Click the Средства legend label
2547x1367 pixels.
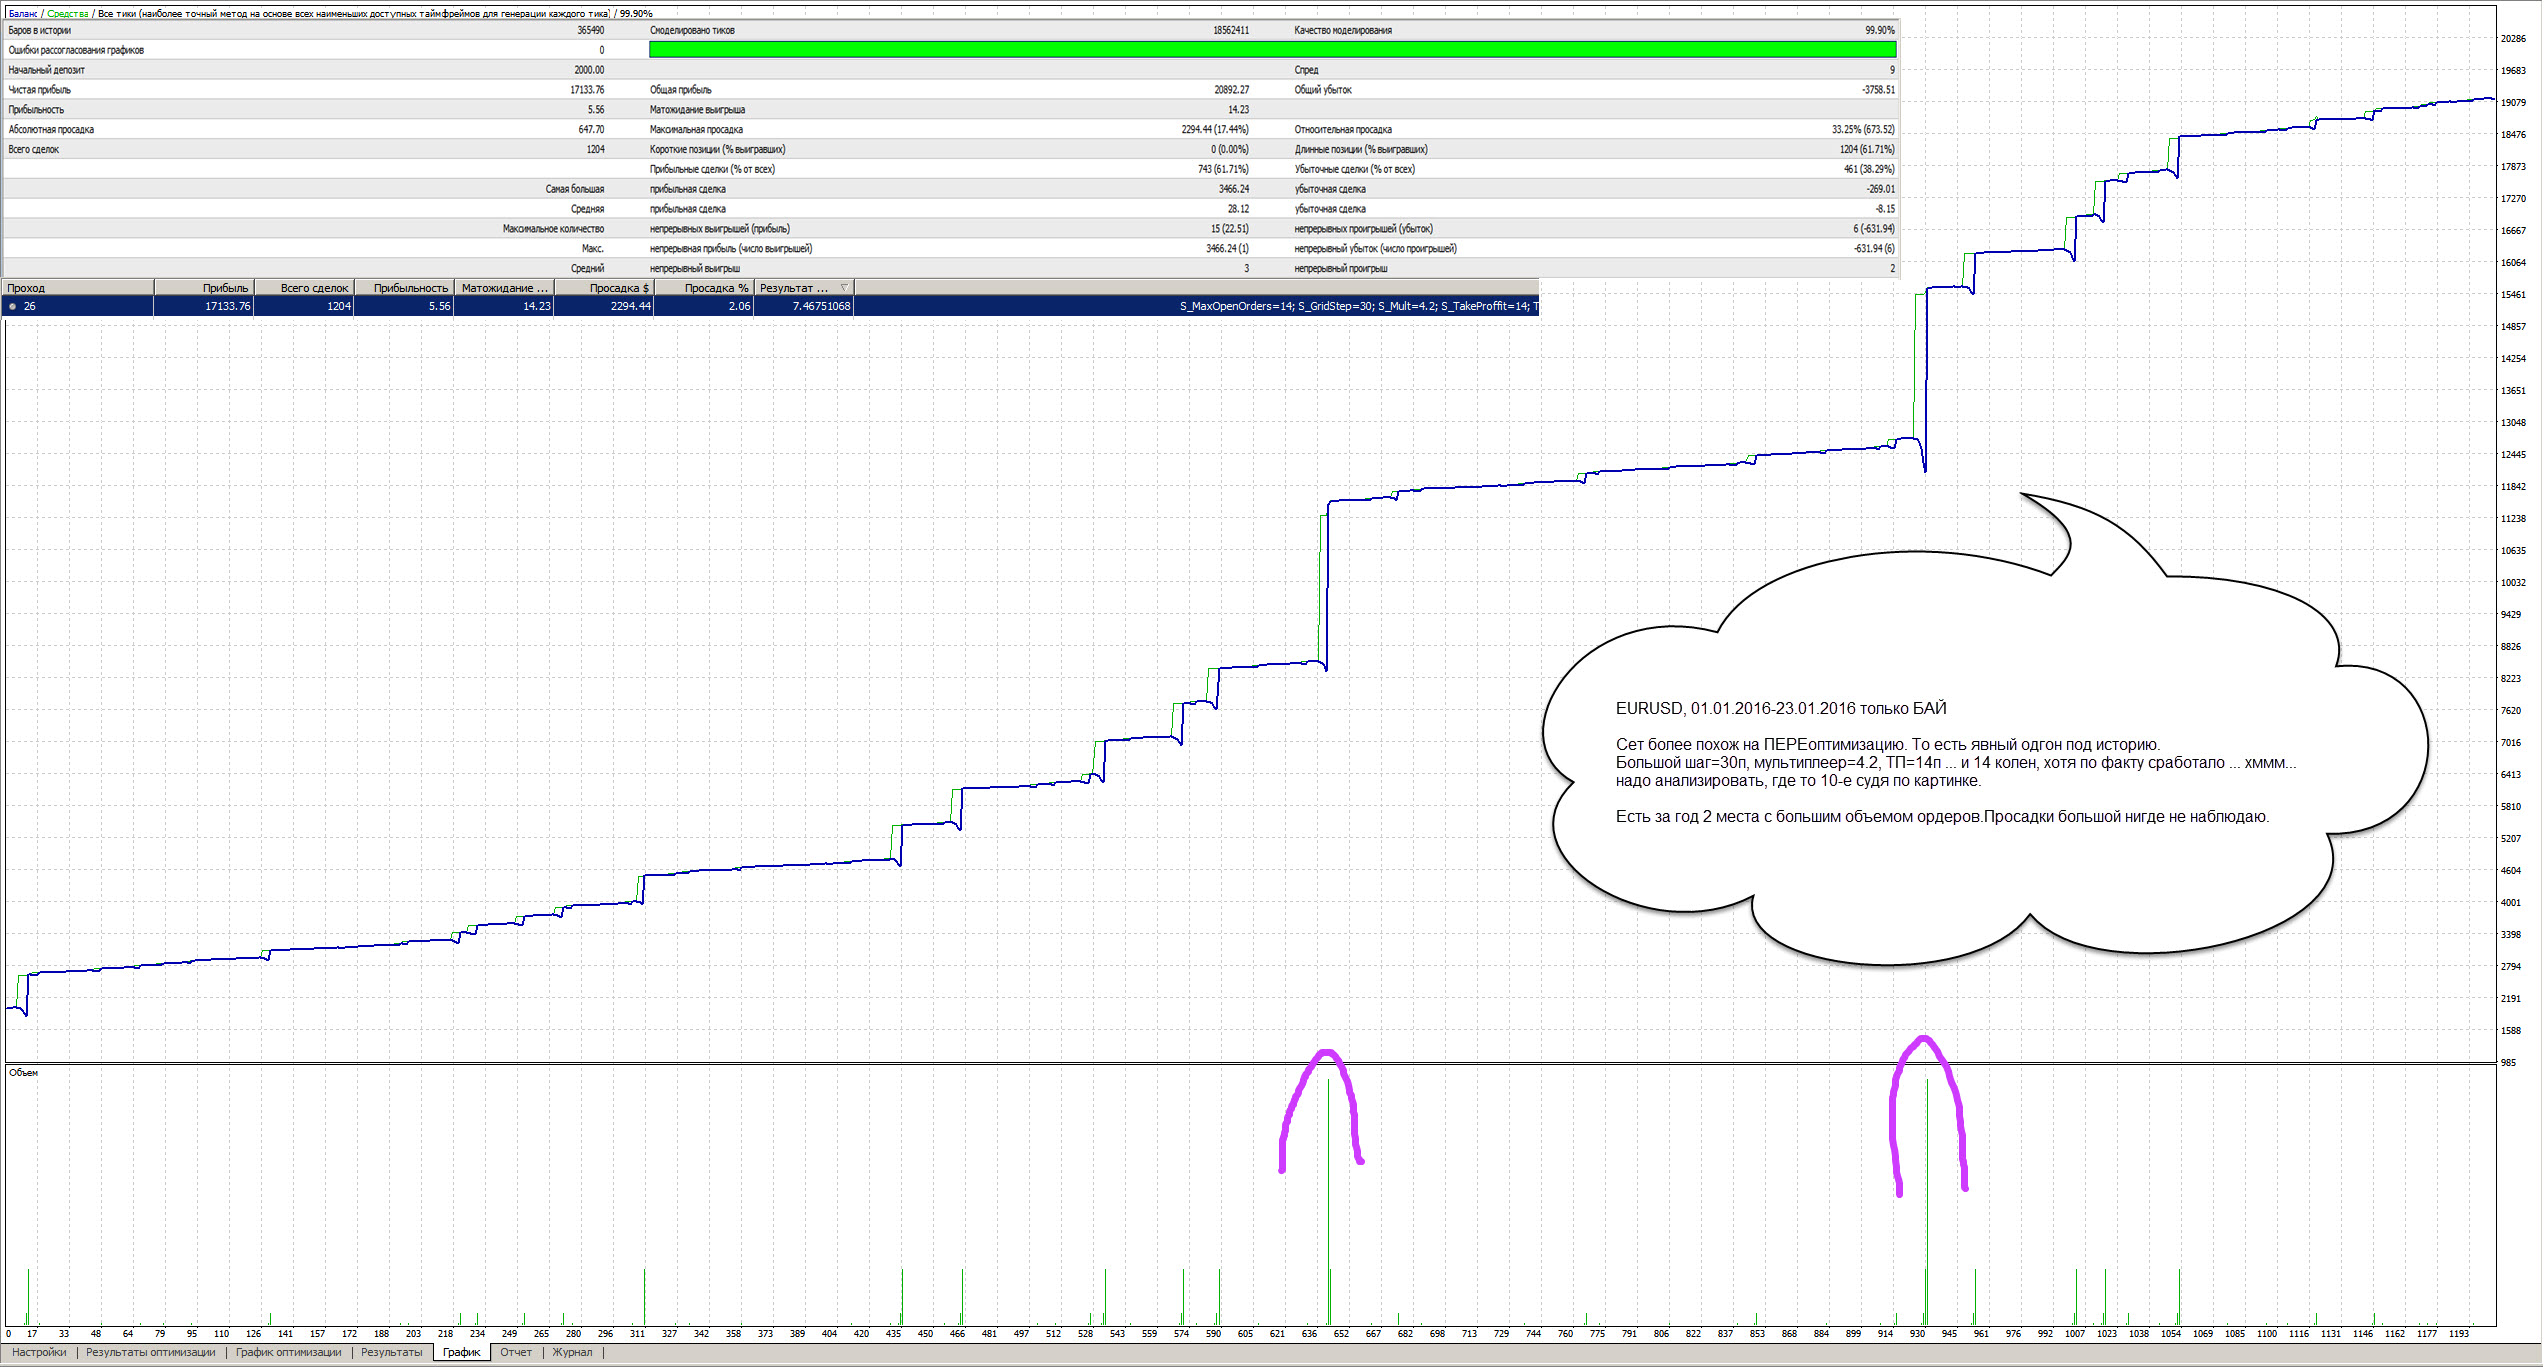pos(67,14)
